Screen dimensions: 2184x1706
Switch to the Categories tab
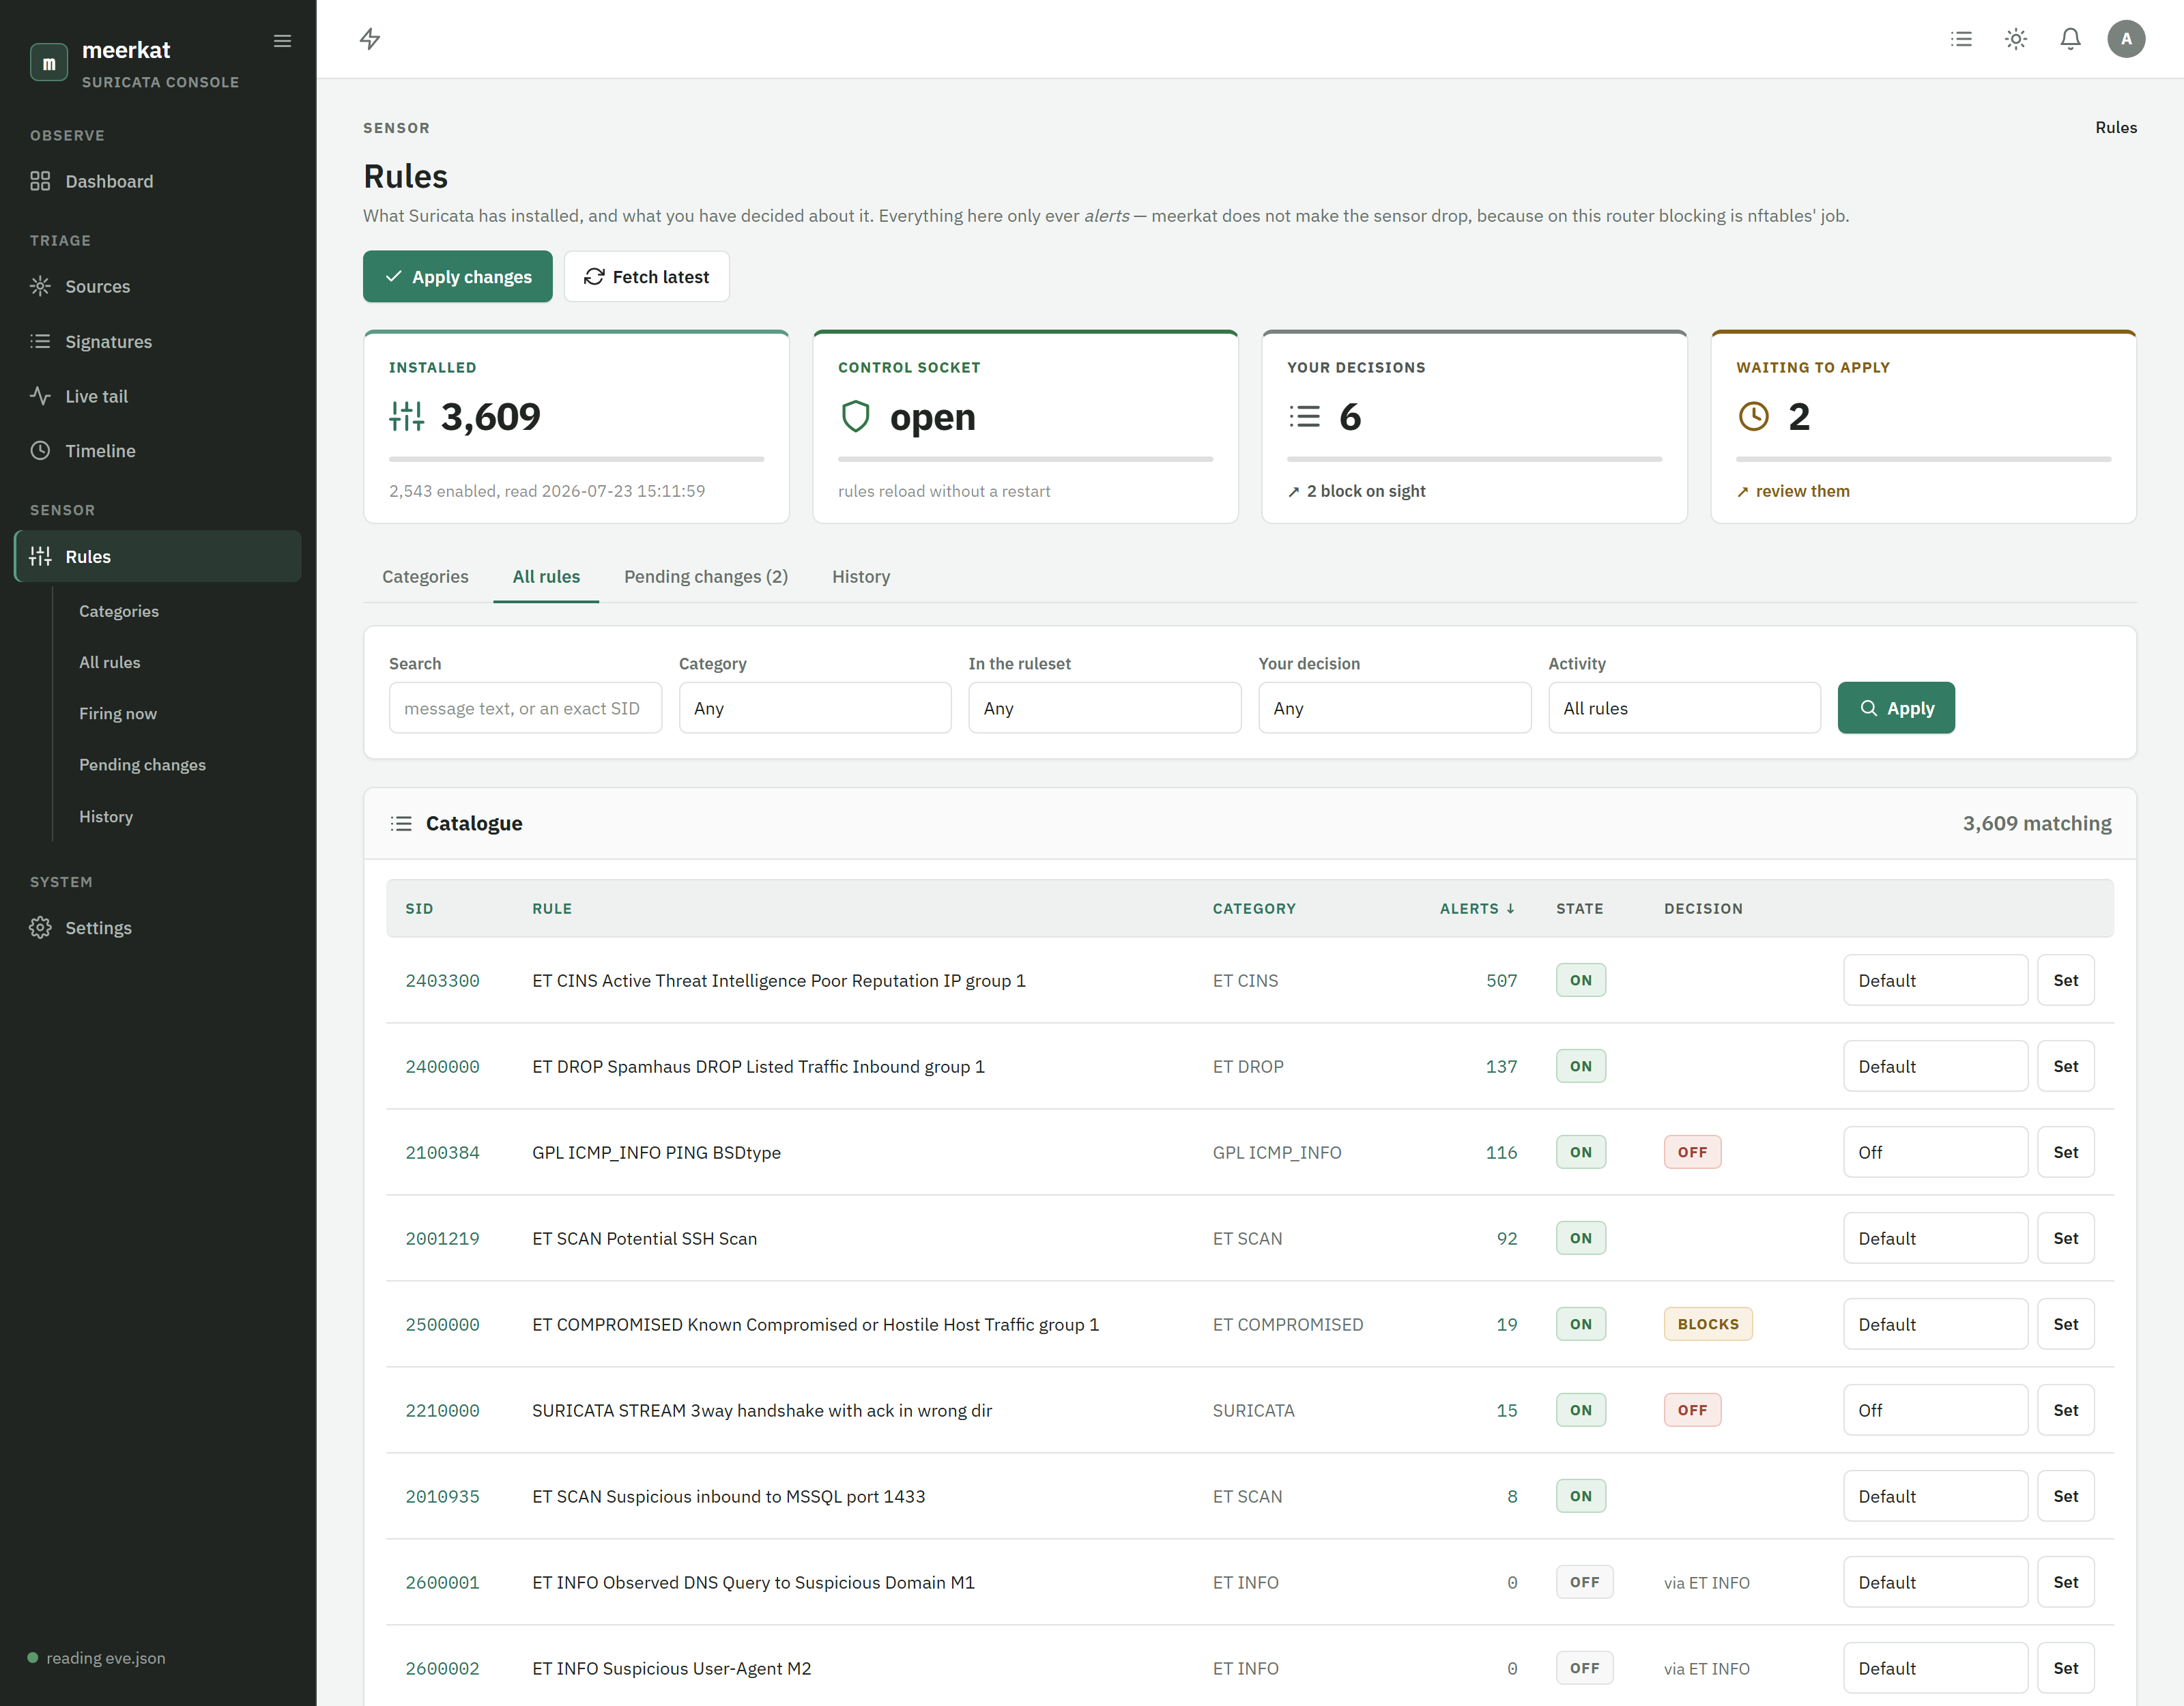point(425,576)
